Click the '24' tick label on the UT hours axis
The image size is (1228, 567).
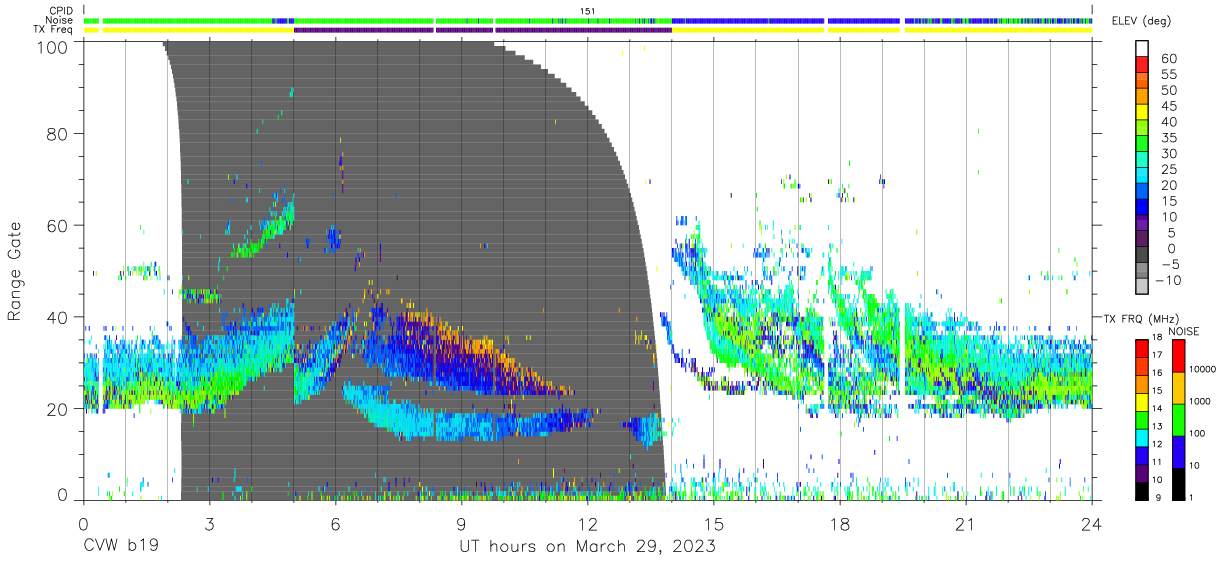pyautogui.click(x=1092, y=524)
